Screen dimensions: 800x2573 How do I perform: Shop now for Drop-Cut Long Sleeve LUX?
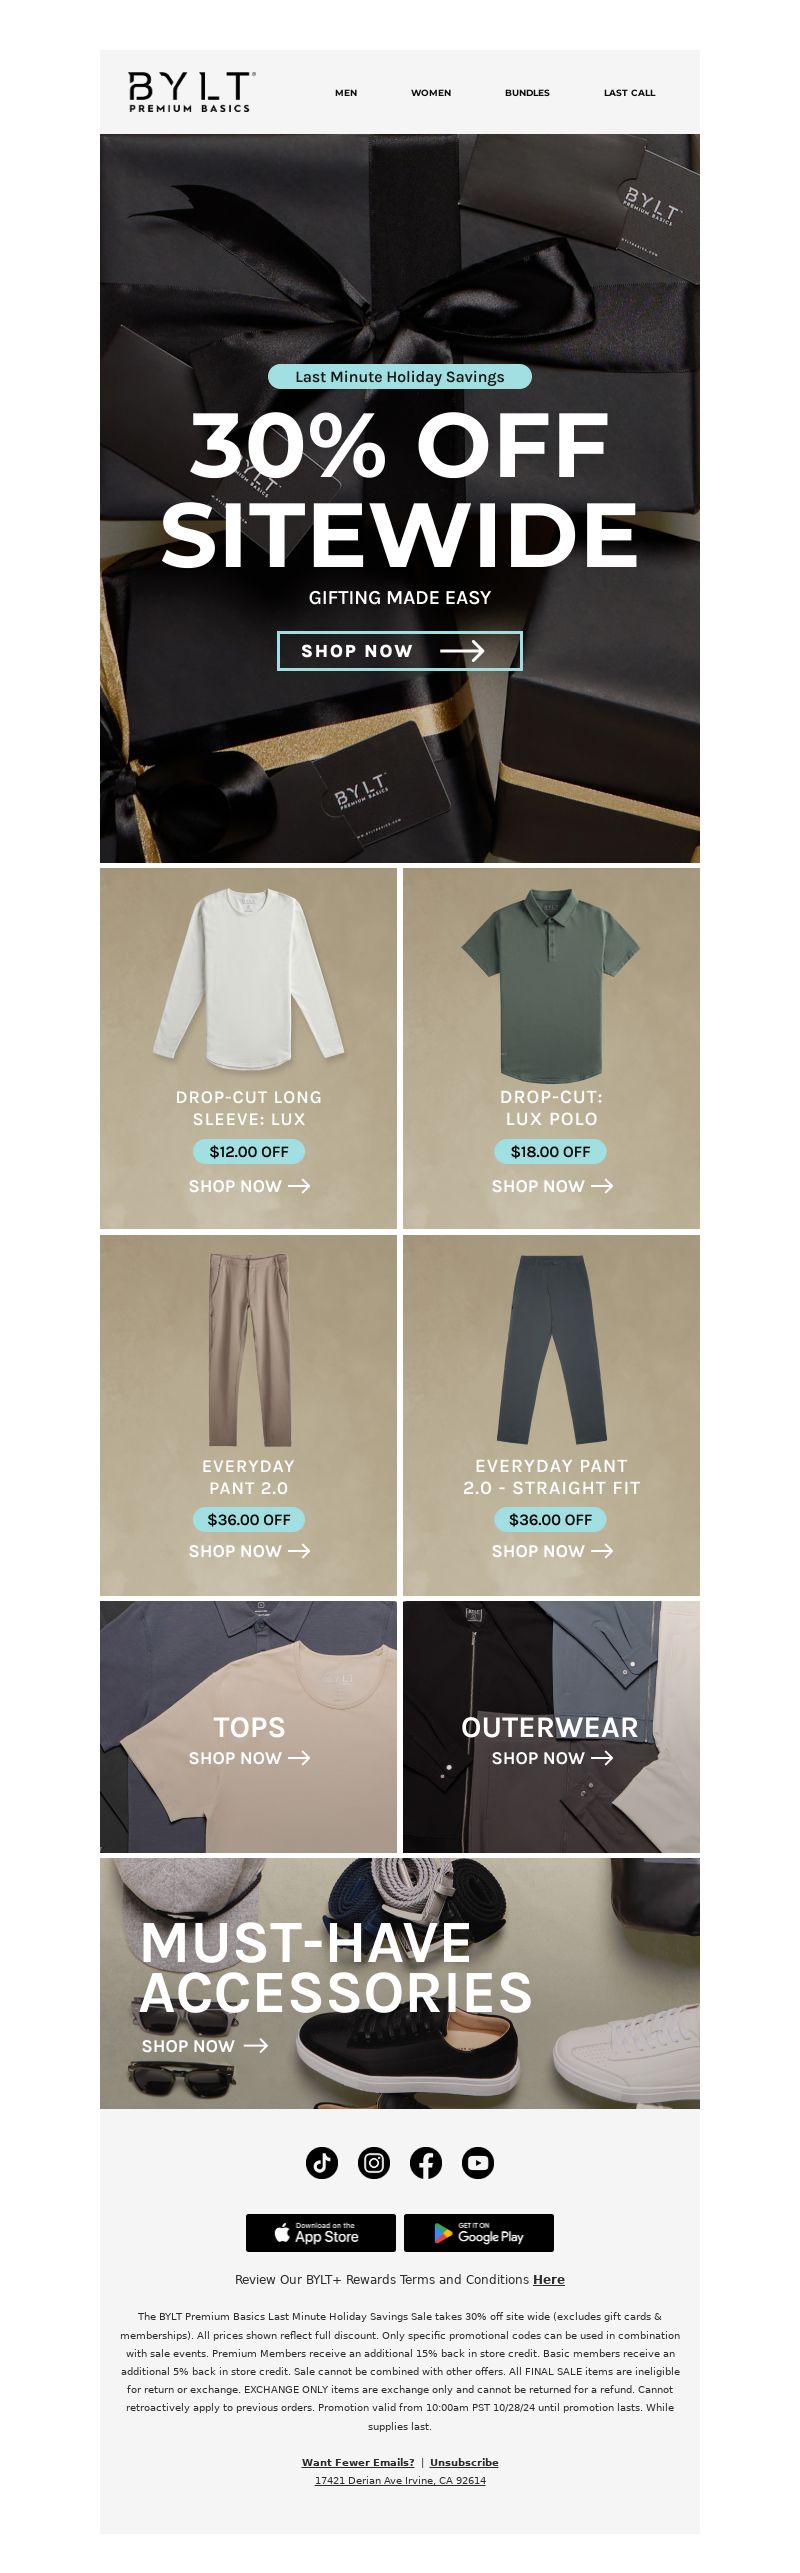click(x=249, y=1186)
